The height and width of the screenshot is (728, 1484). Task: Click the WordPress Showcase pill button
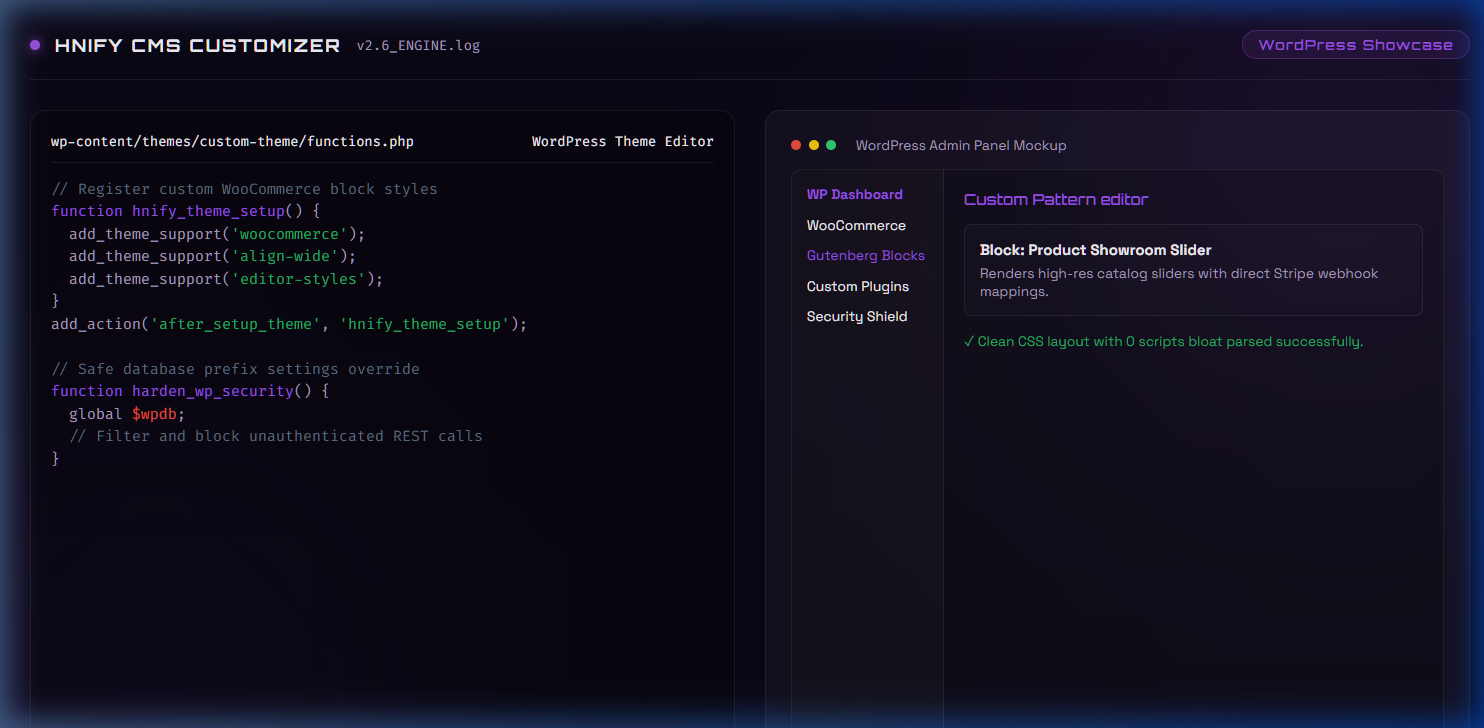pos(1355,45)
